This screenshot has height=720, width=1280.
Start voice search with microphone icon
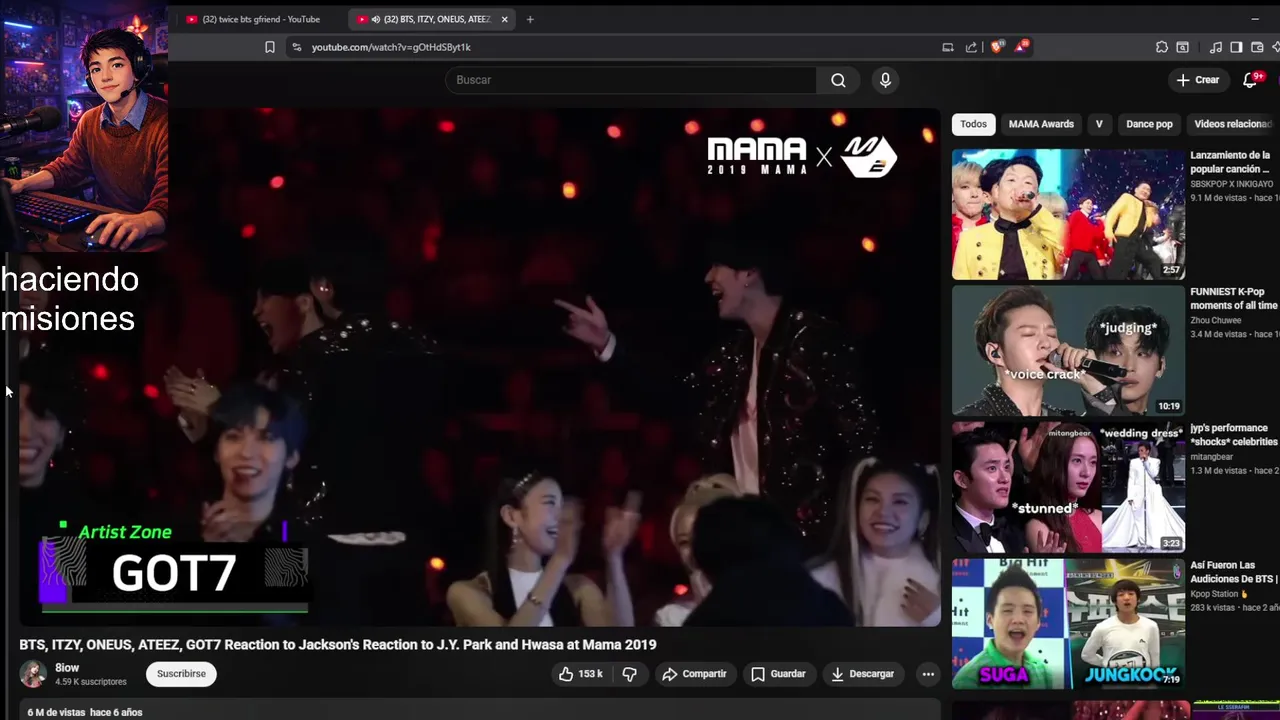click(x=885, y=80)
